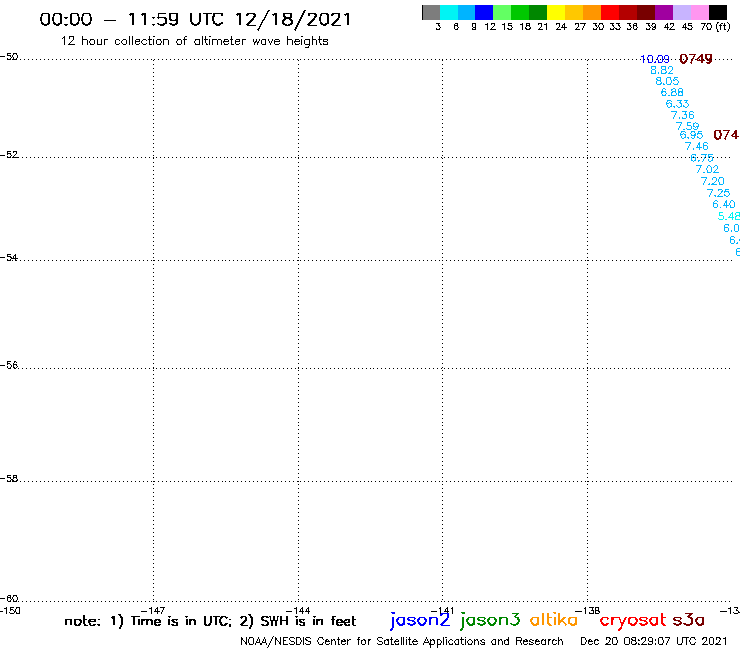This screenshot has width=740, height=650.
Task: Select the altika legend label
Action: 554,620
